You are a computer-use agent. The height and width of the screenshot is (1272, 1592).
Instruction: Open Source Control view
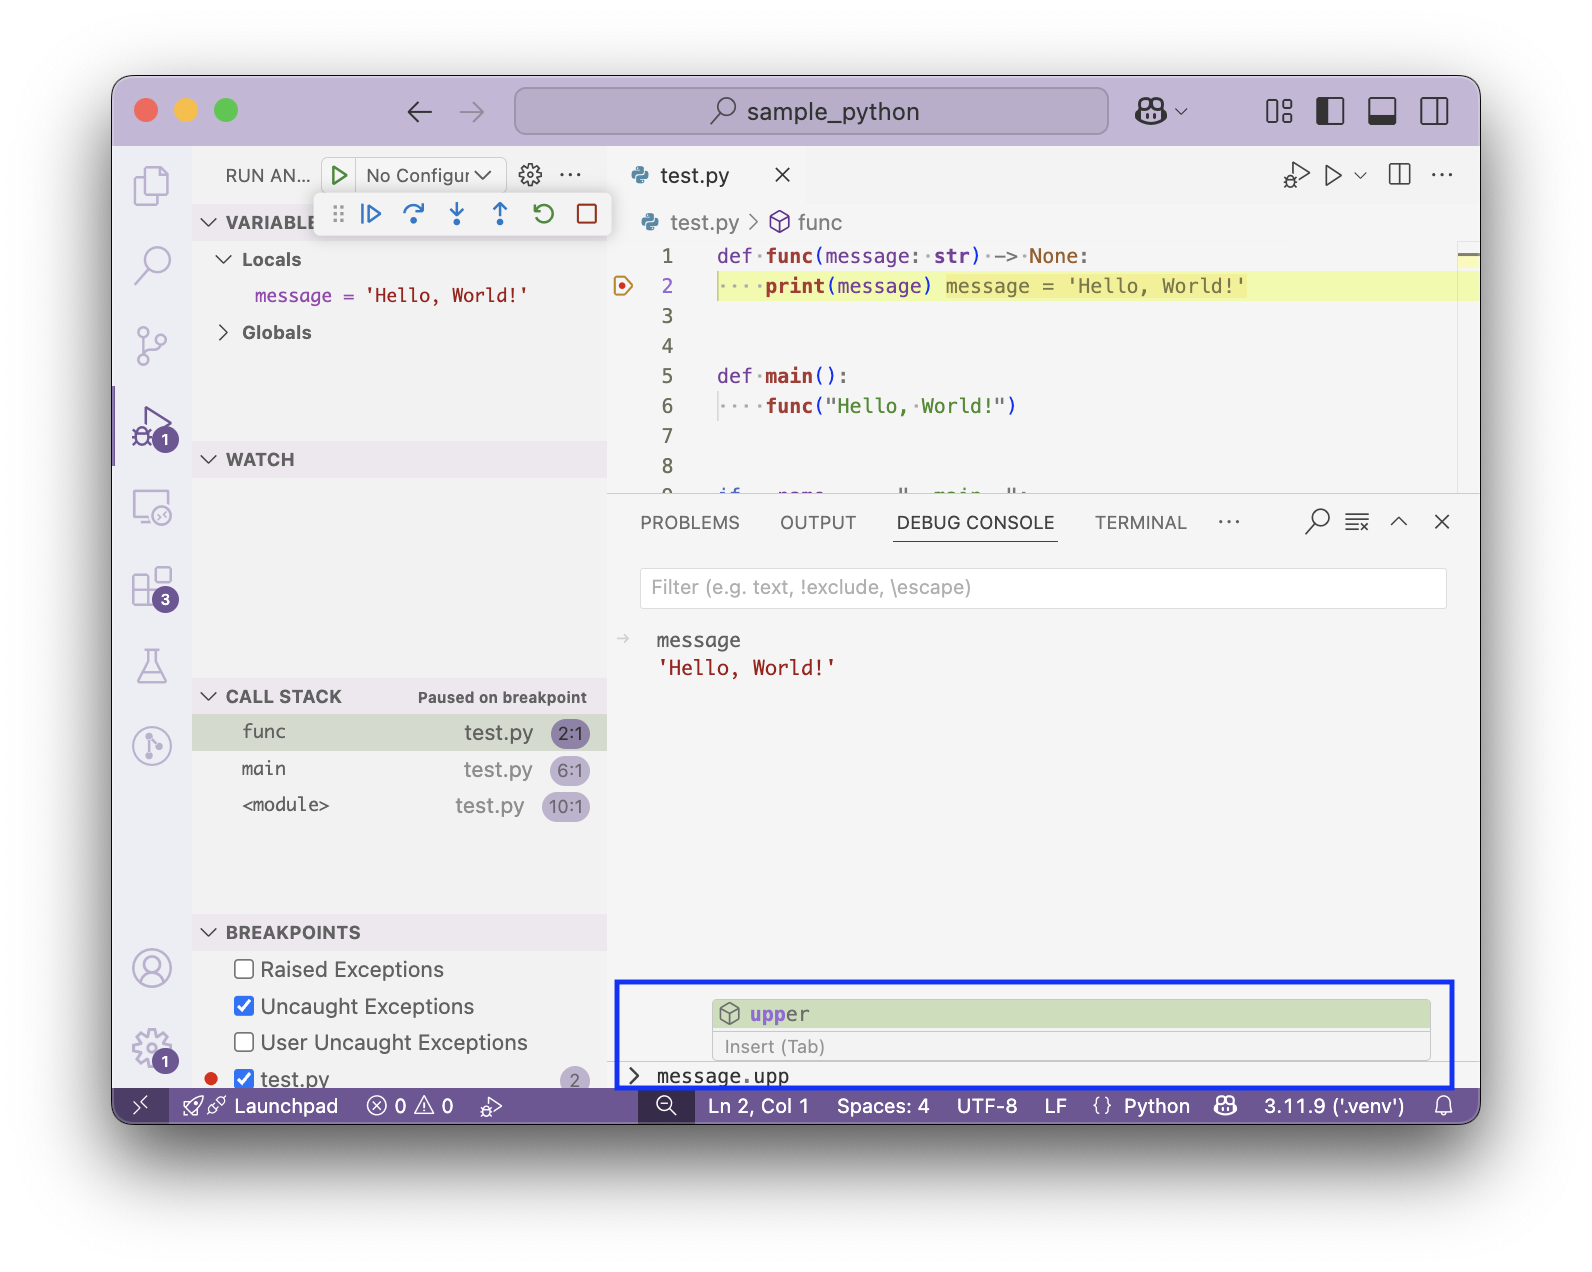point(152,346)
